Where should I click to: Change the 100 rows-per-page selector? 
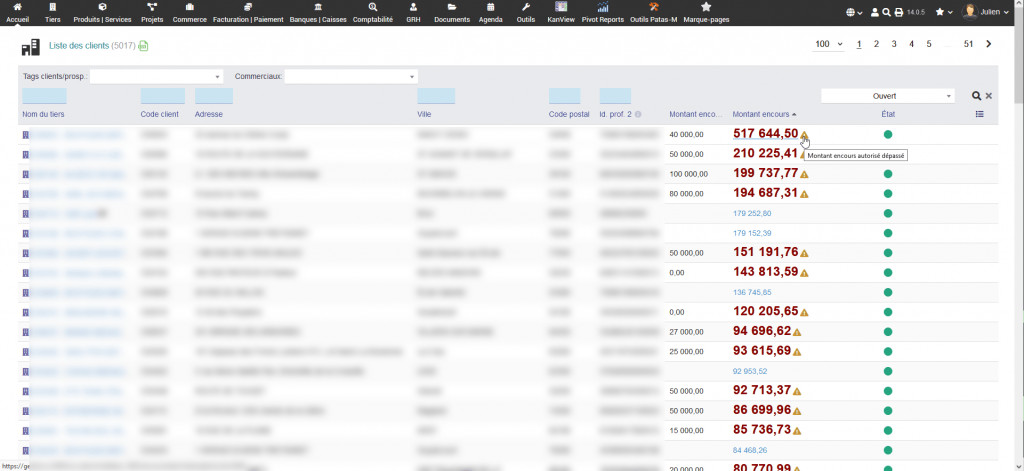tap(828, 44)
